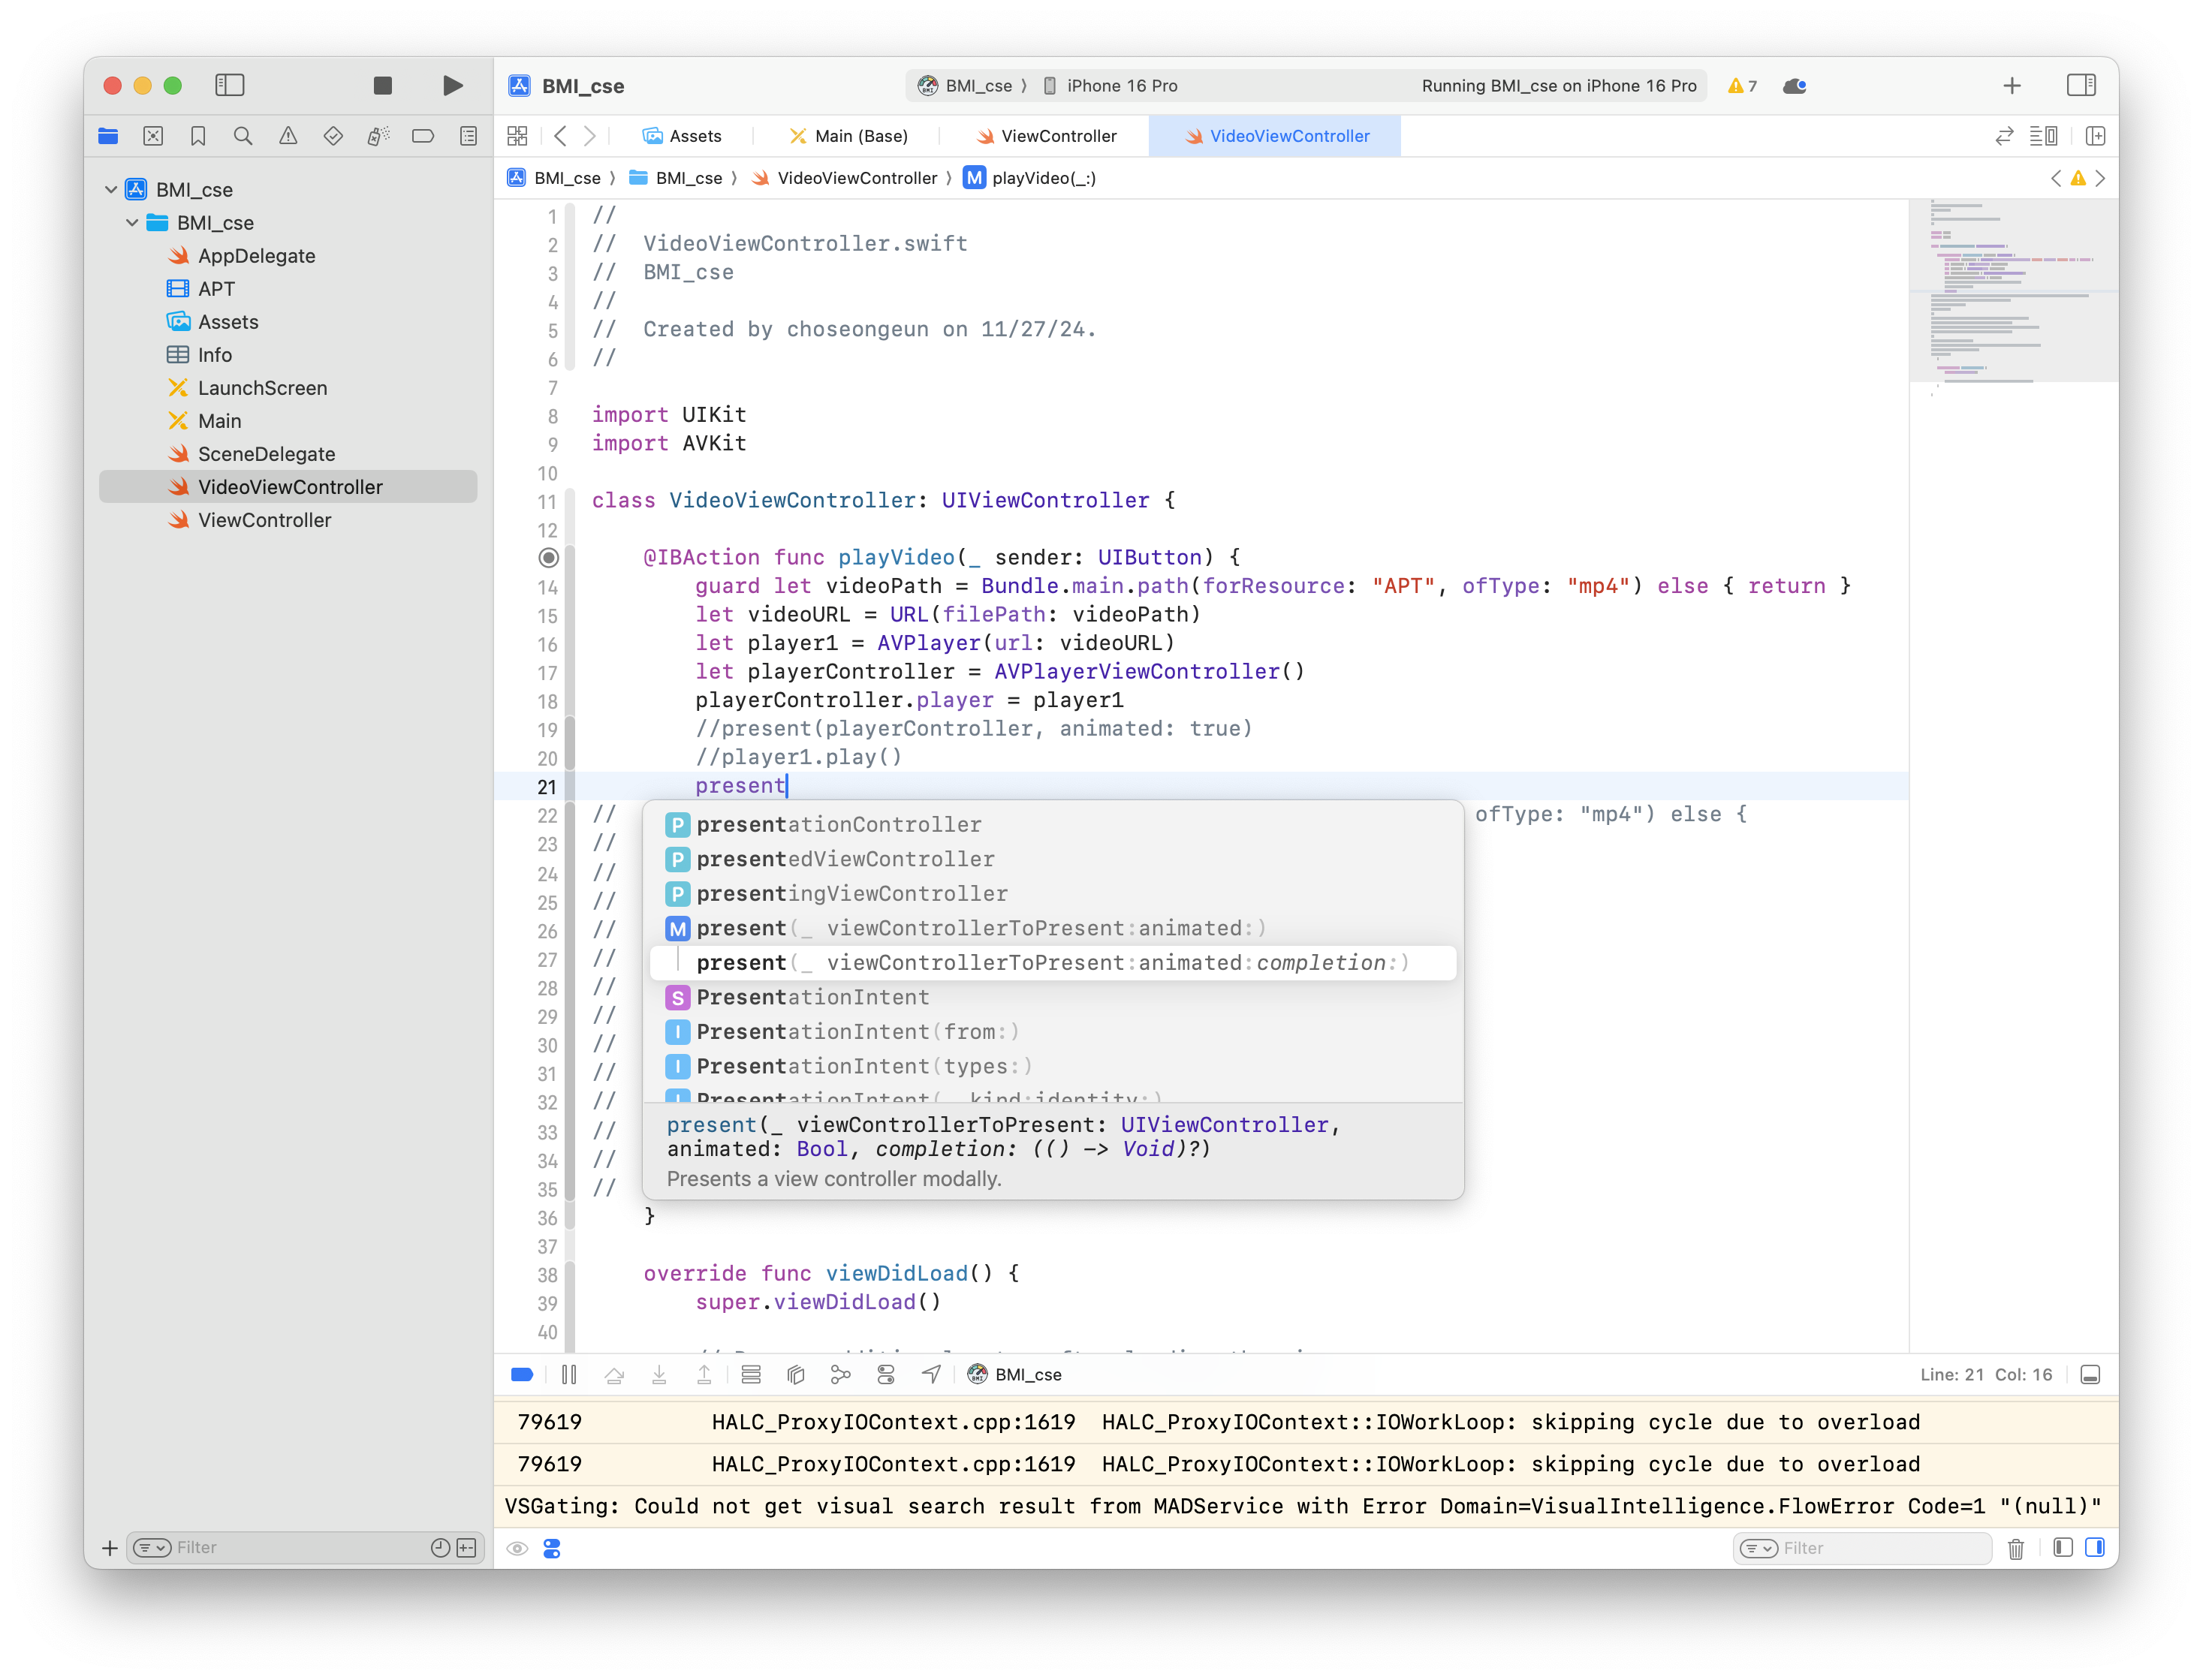2203x1680 pixels.
Task: Stop the running BMI_cse app
Action: pyautogui.click(x=382, y=86)
